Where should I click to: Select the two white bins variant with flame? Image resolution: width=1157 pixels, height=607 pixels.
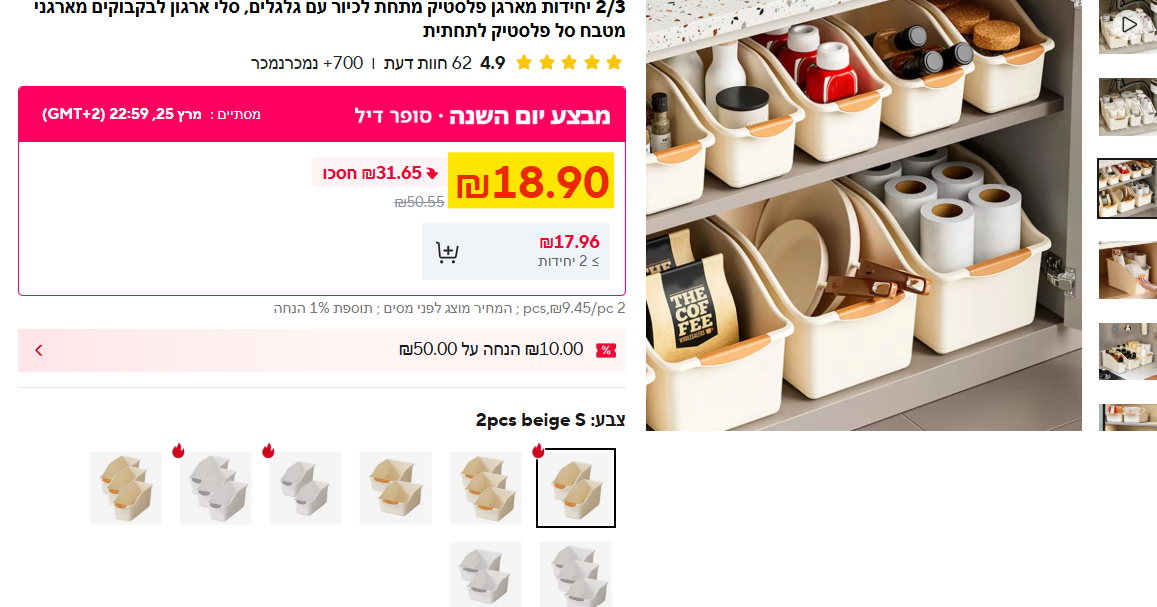point(305,488)
